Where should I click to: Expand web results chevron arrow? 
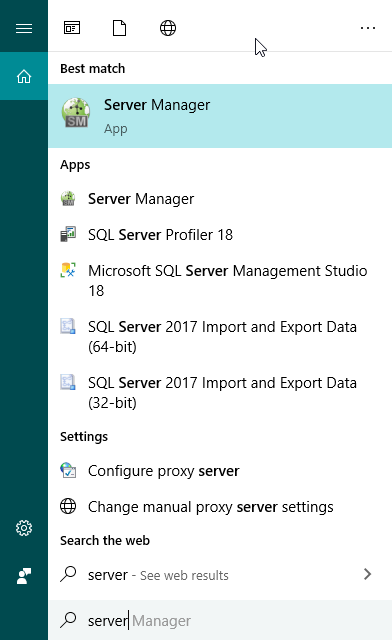pyautogui.click(x=368, y=574)
